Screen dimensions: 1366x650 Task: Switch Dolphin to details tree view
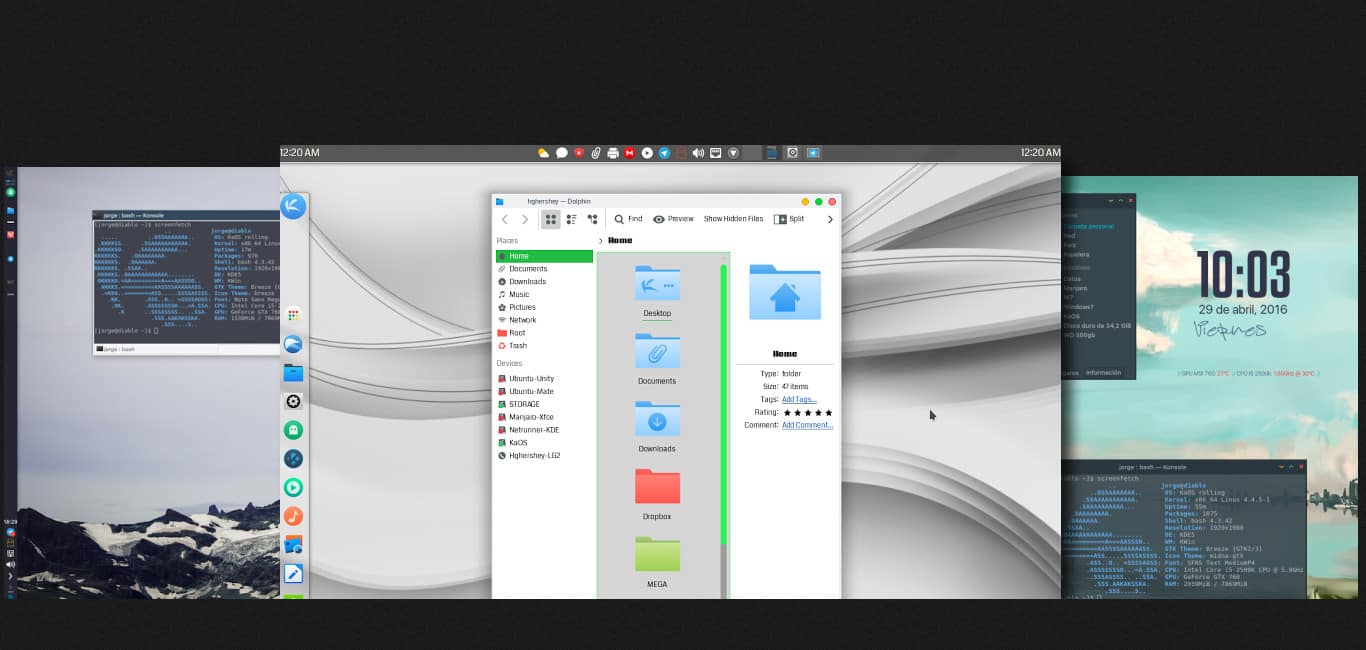592,219
